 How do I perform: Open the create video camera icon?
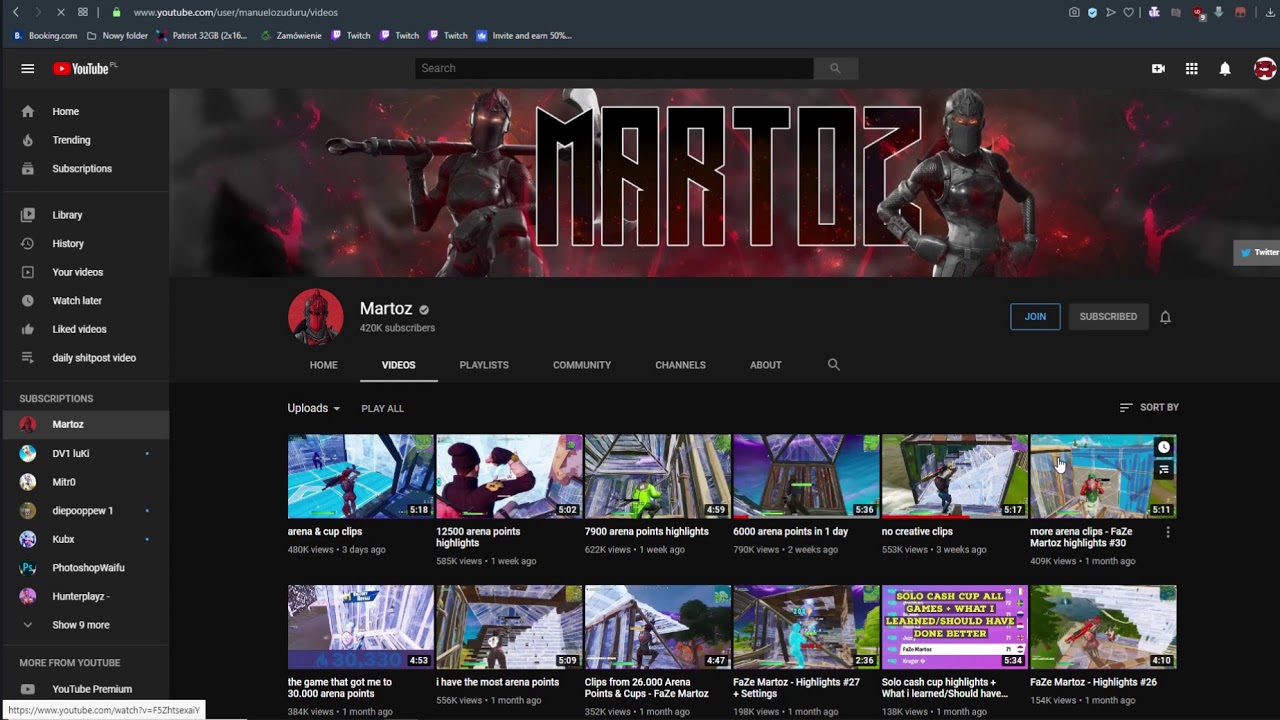coord(1158,69)
